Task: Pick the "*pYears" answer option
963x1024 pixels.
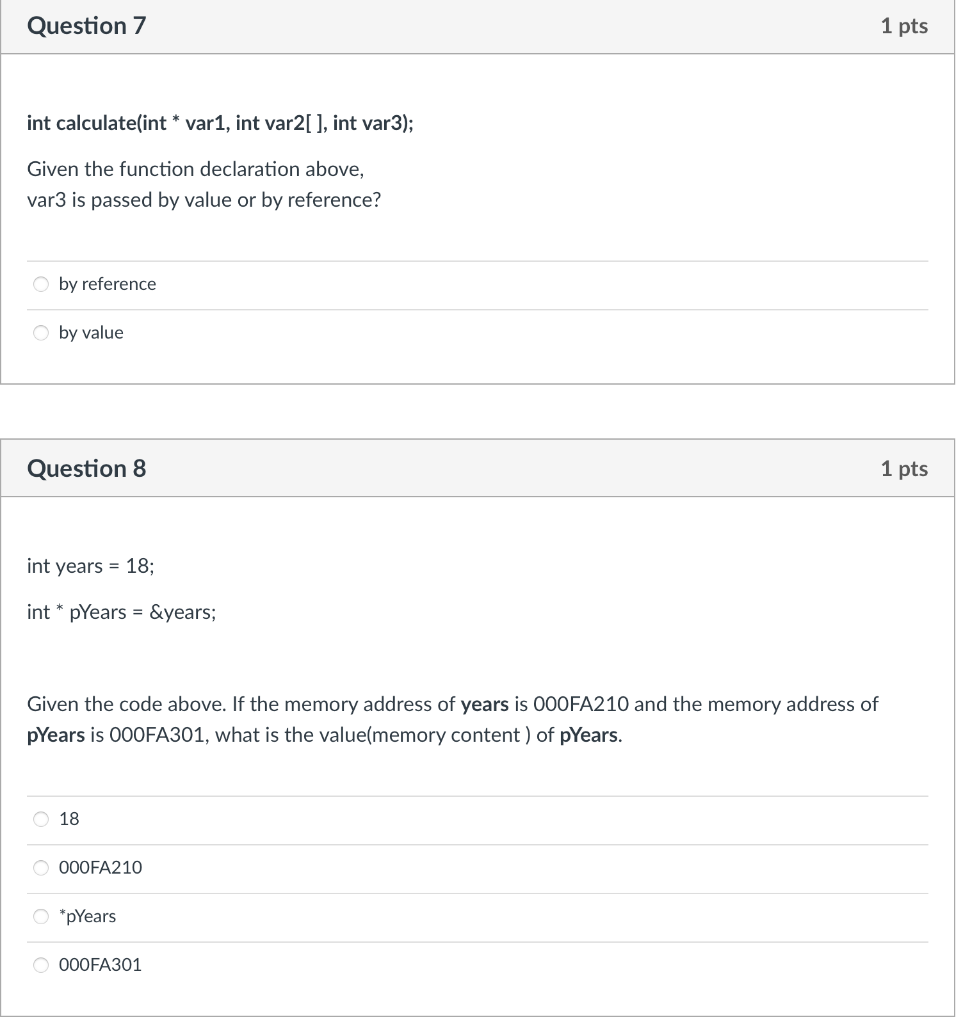Action: (x=40, y=915)
